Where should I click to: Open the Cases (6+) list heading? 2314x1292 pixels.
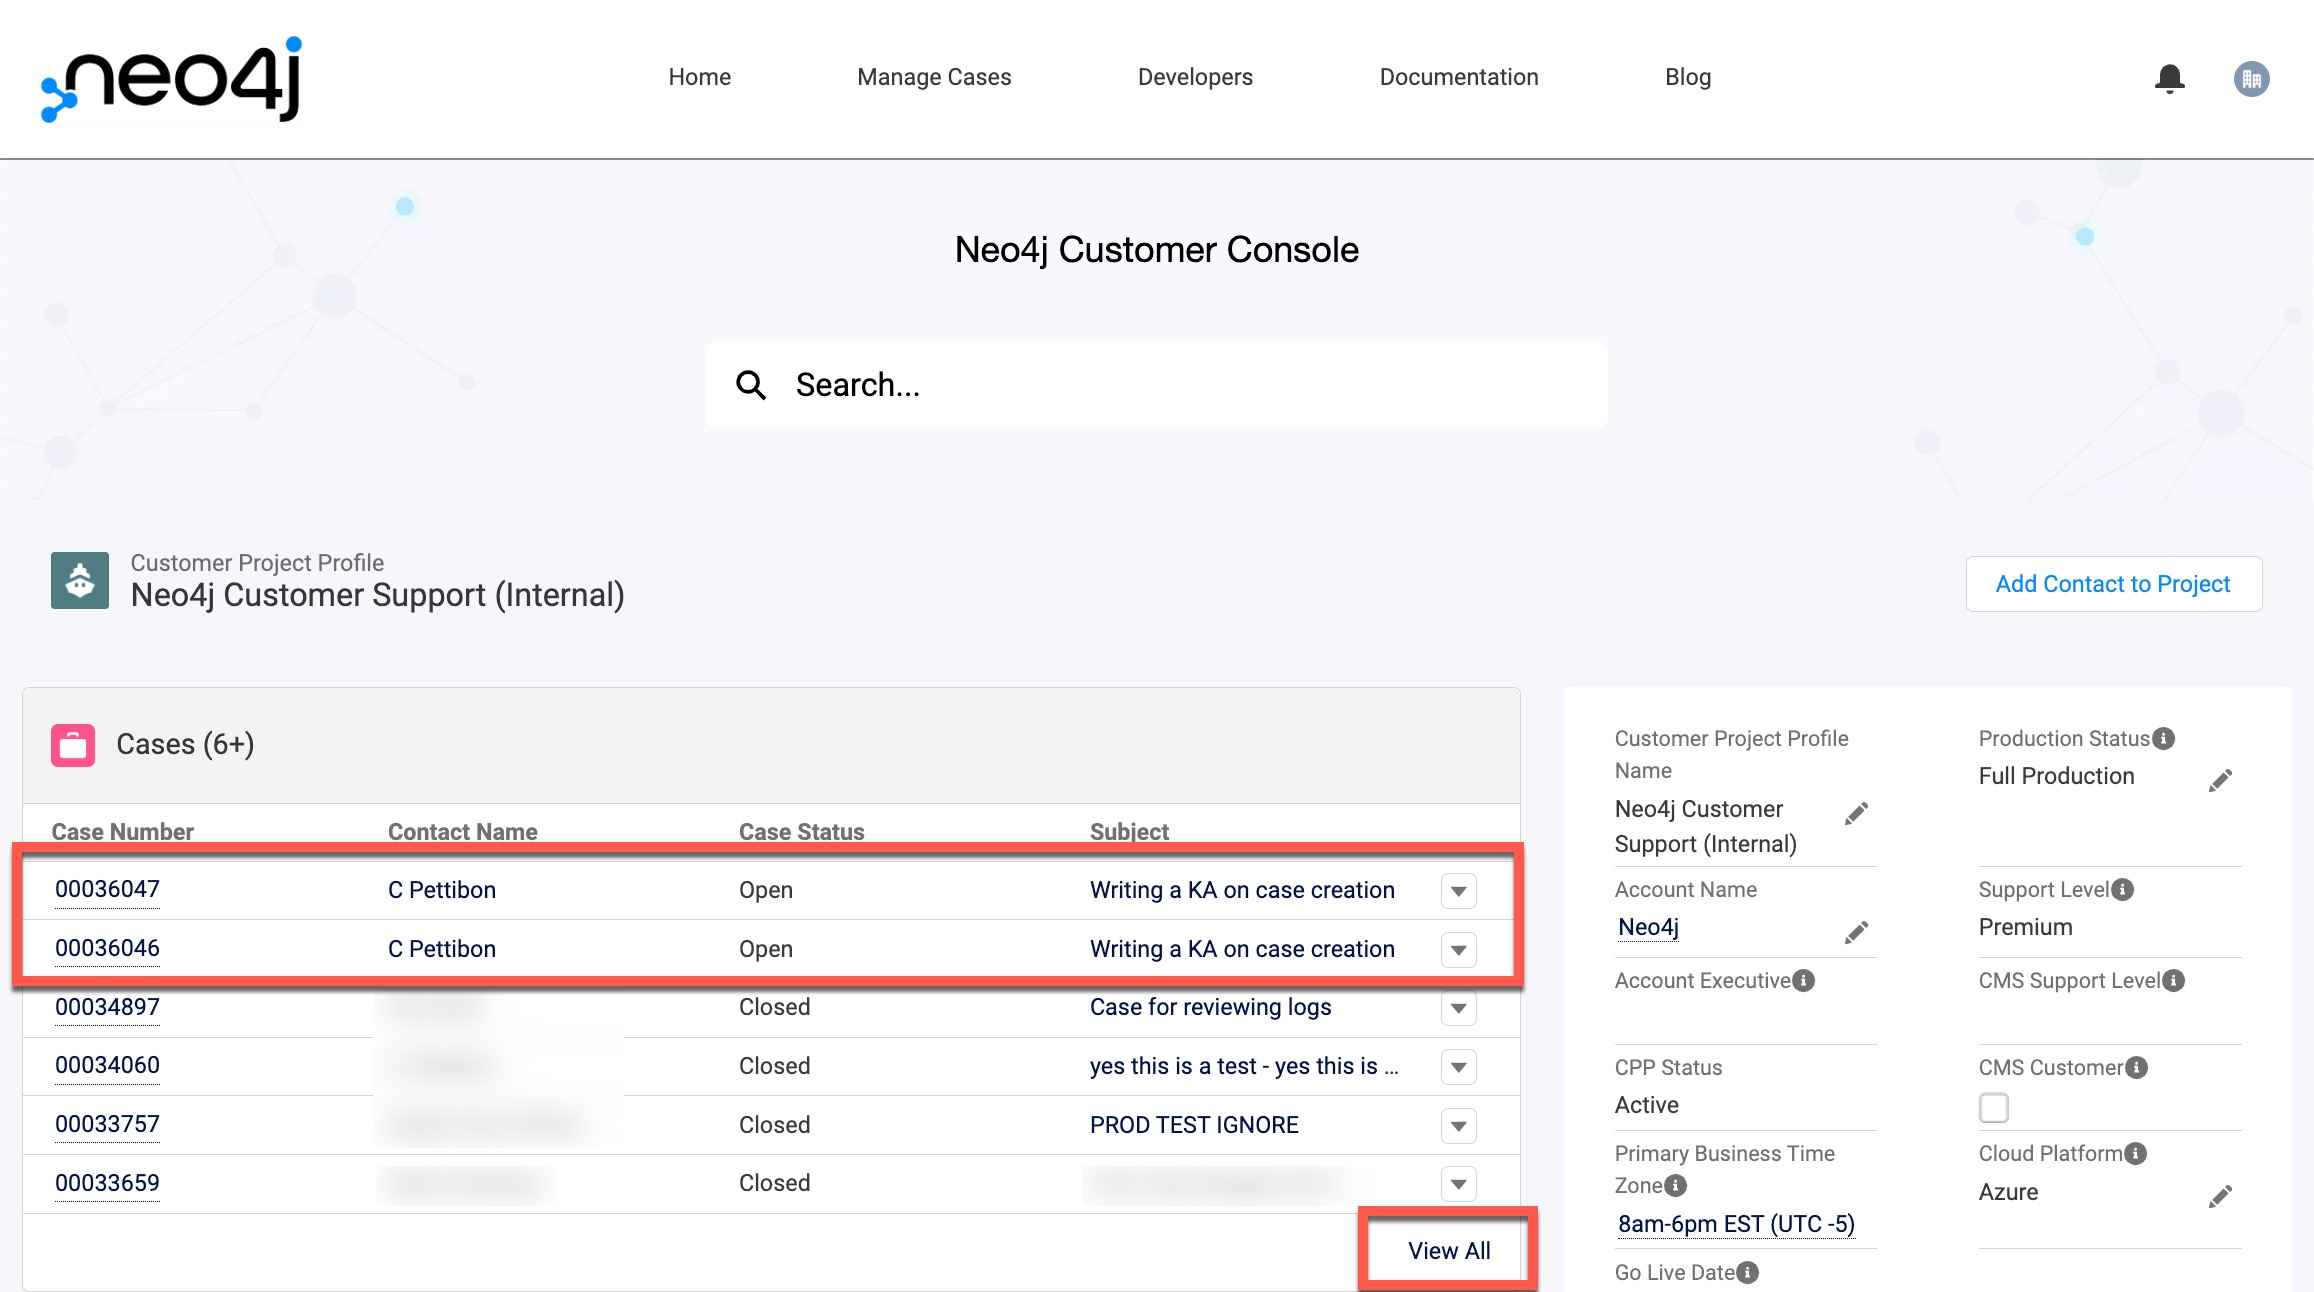click(x=185, y=744)
